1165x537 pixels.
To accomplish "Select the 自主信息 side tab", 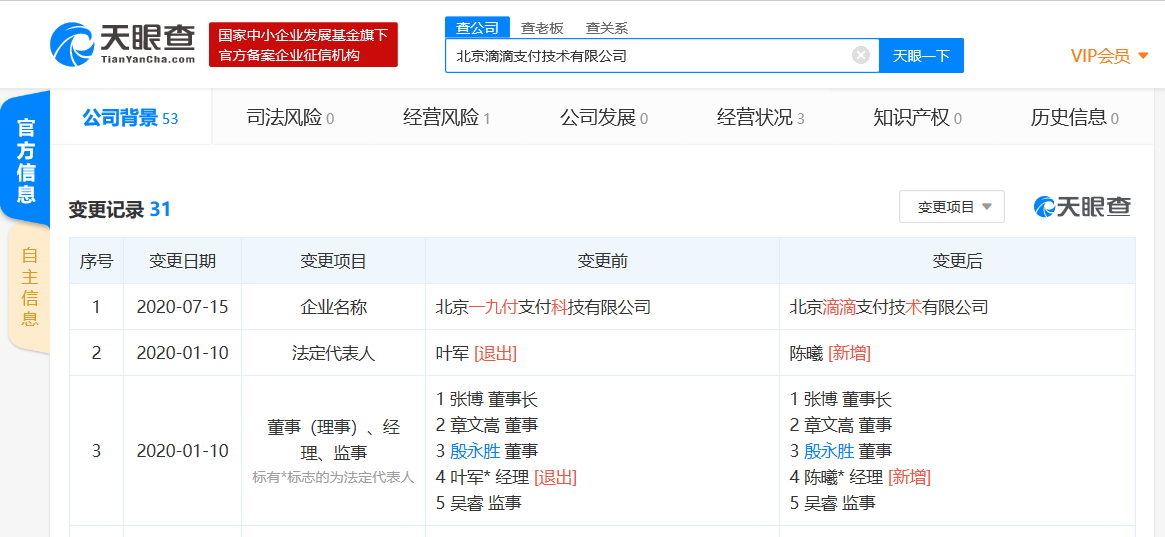I will pos(30,287).
